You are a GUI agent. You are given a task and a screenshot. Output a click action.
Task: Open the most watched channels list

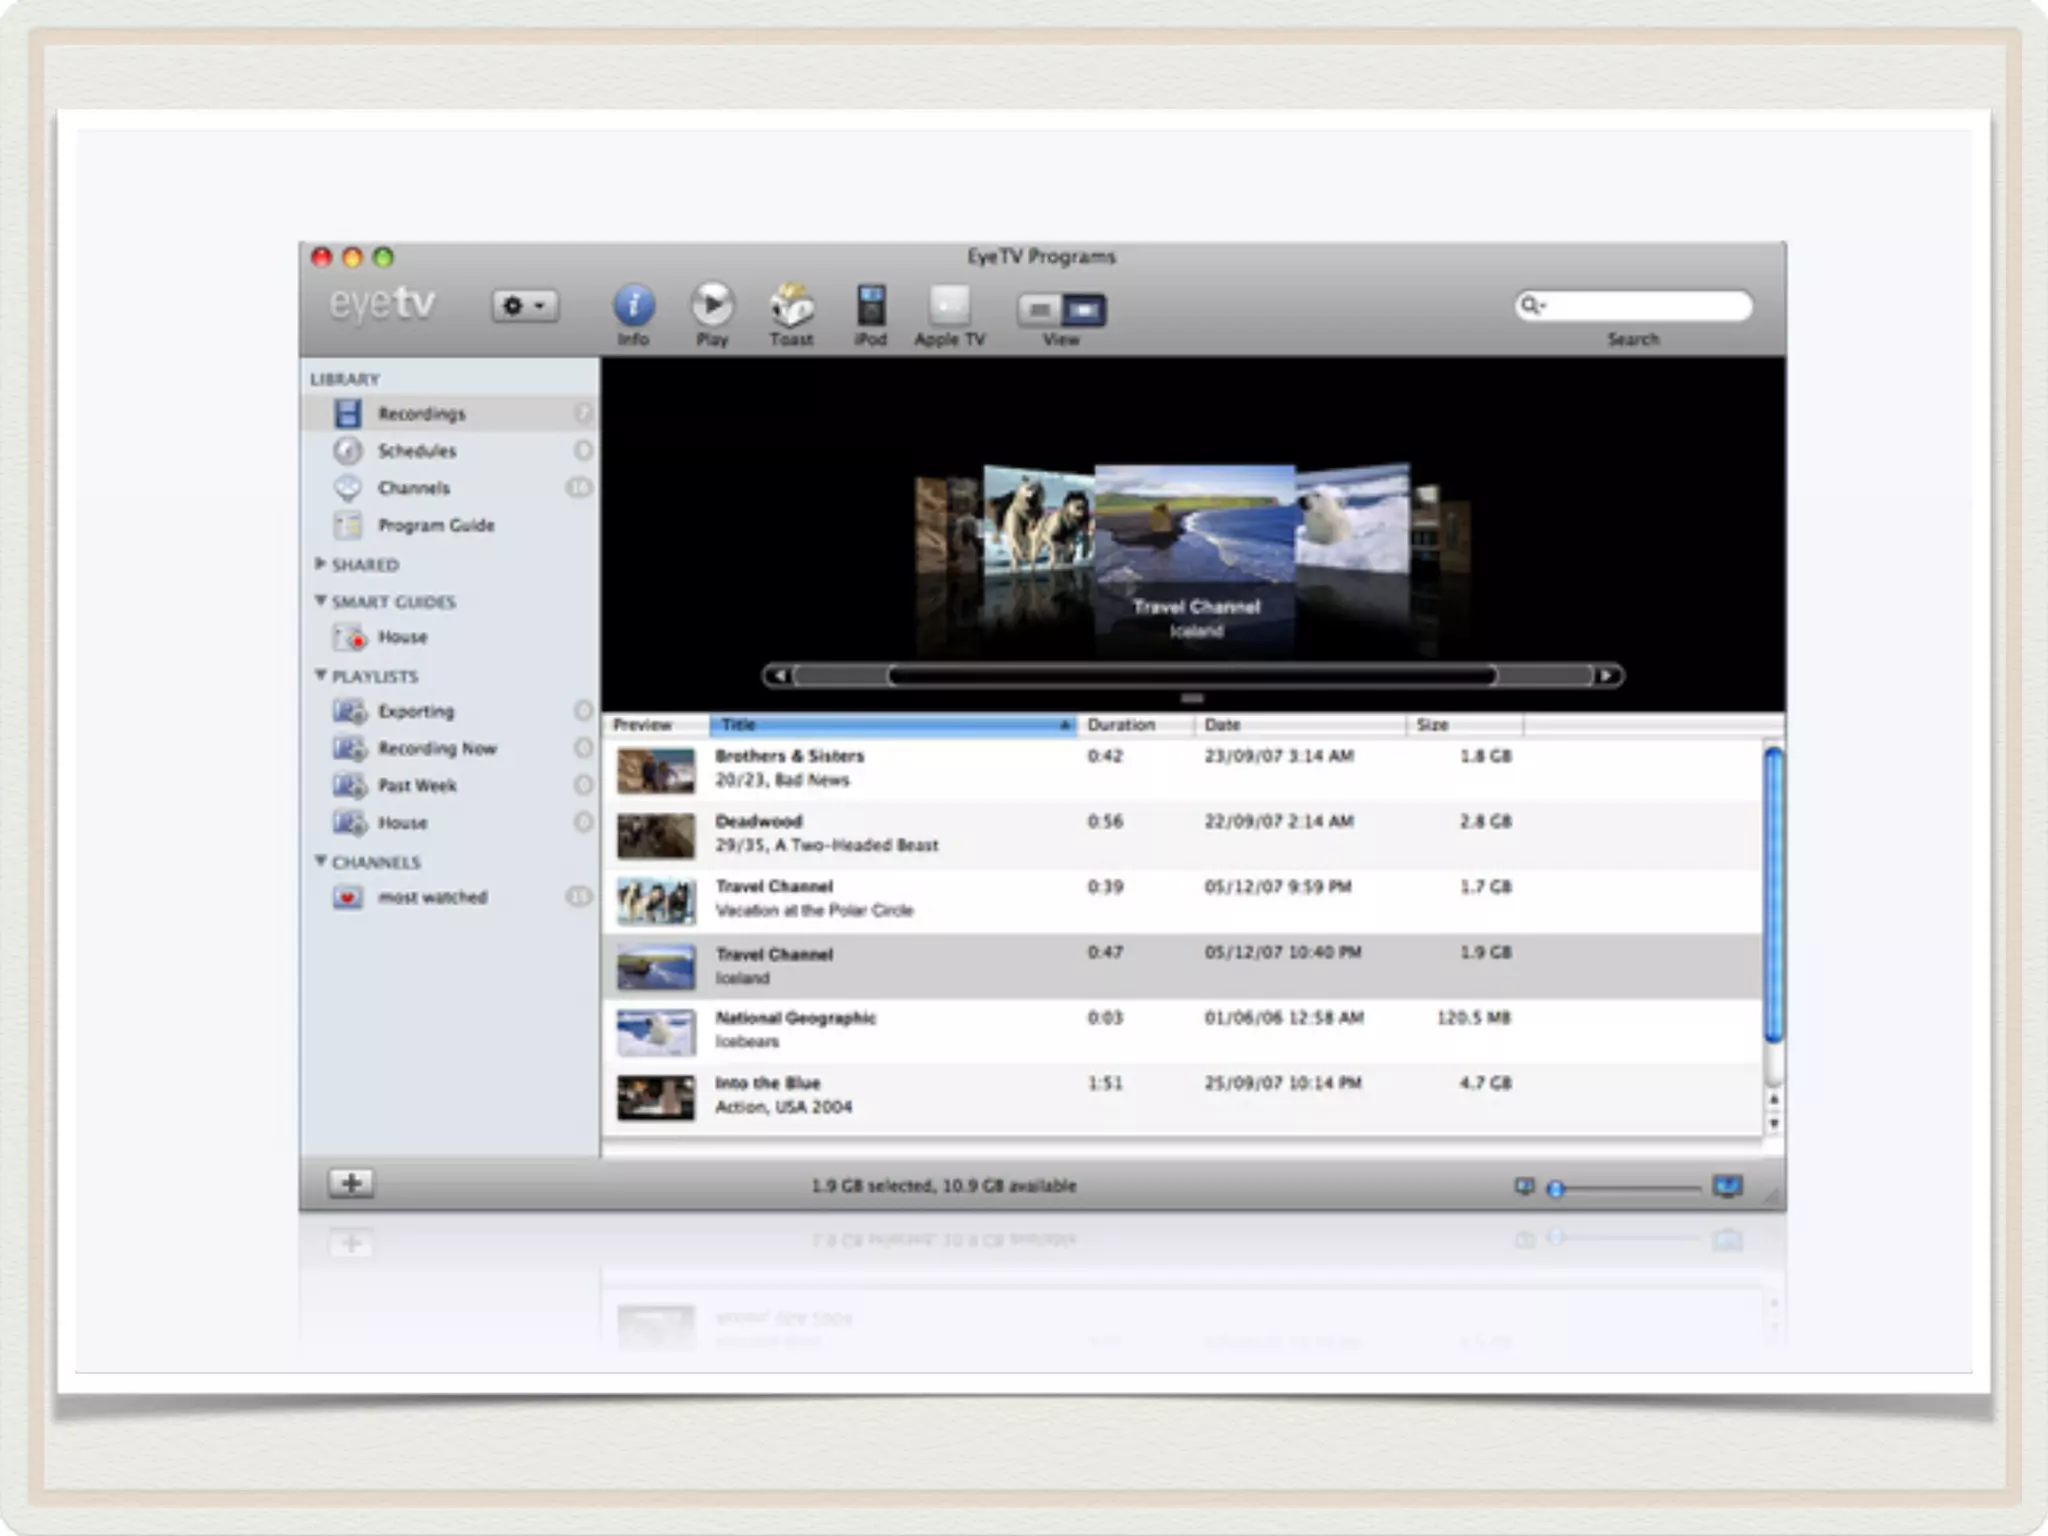[x=432, y=897]
